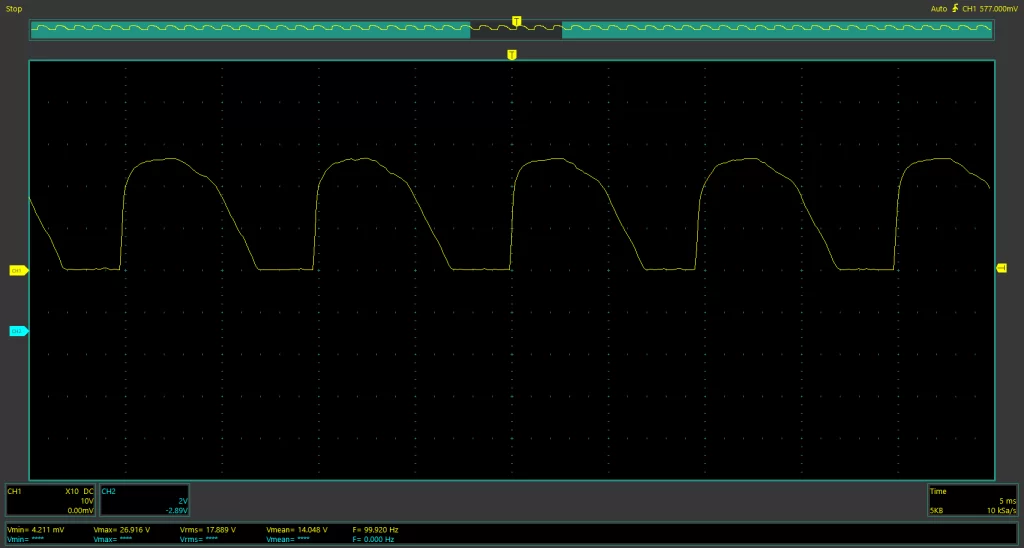Click the F= 99.920 Hz frequency measurement
This screenshot has width=1024, height=548.
pyautogui.click(x=376, y=530)
